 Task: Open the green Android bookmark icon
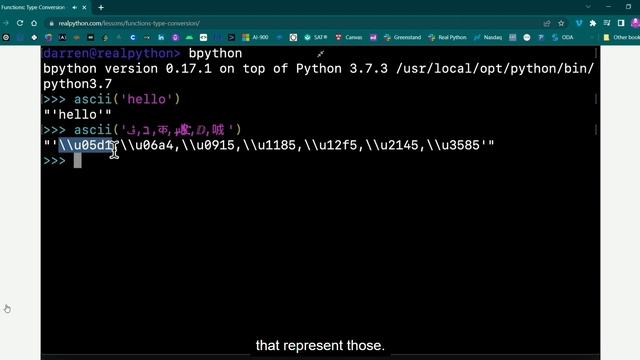[x=189, y=37]
